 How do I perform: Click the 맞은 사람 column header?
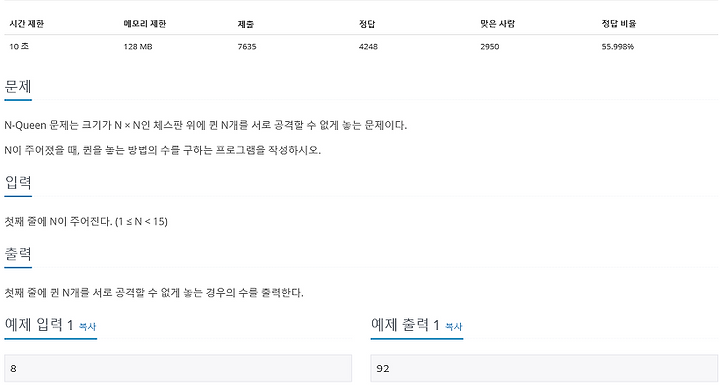click(498, 24)
